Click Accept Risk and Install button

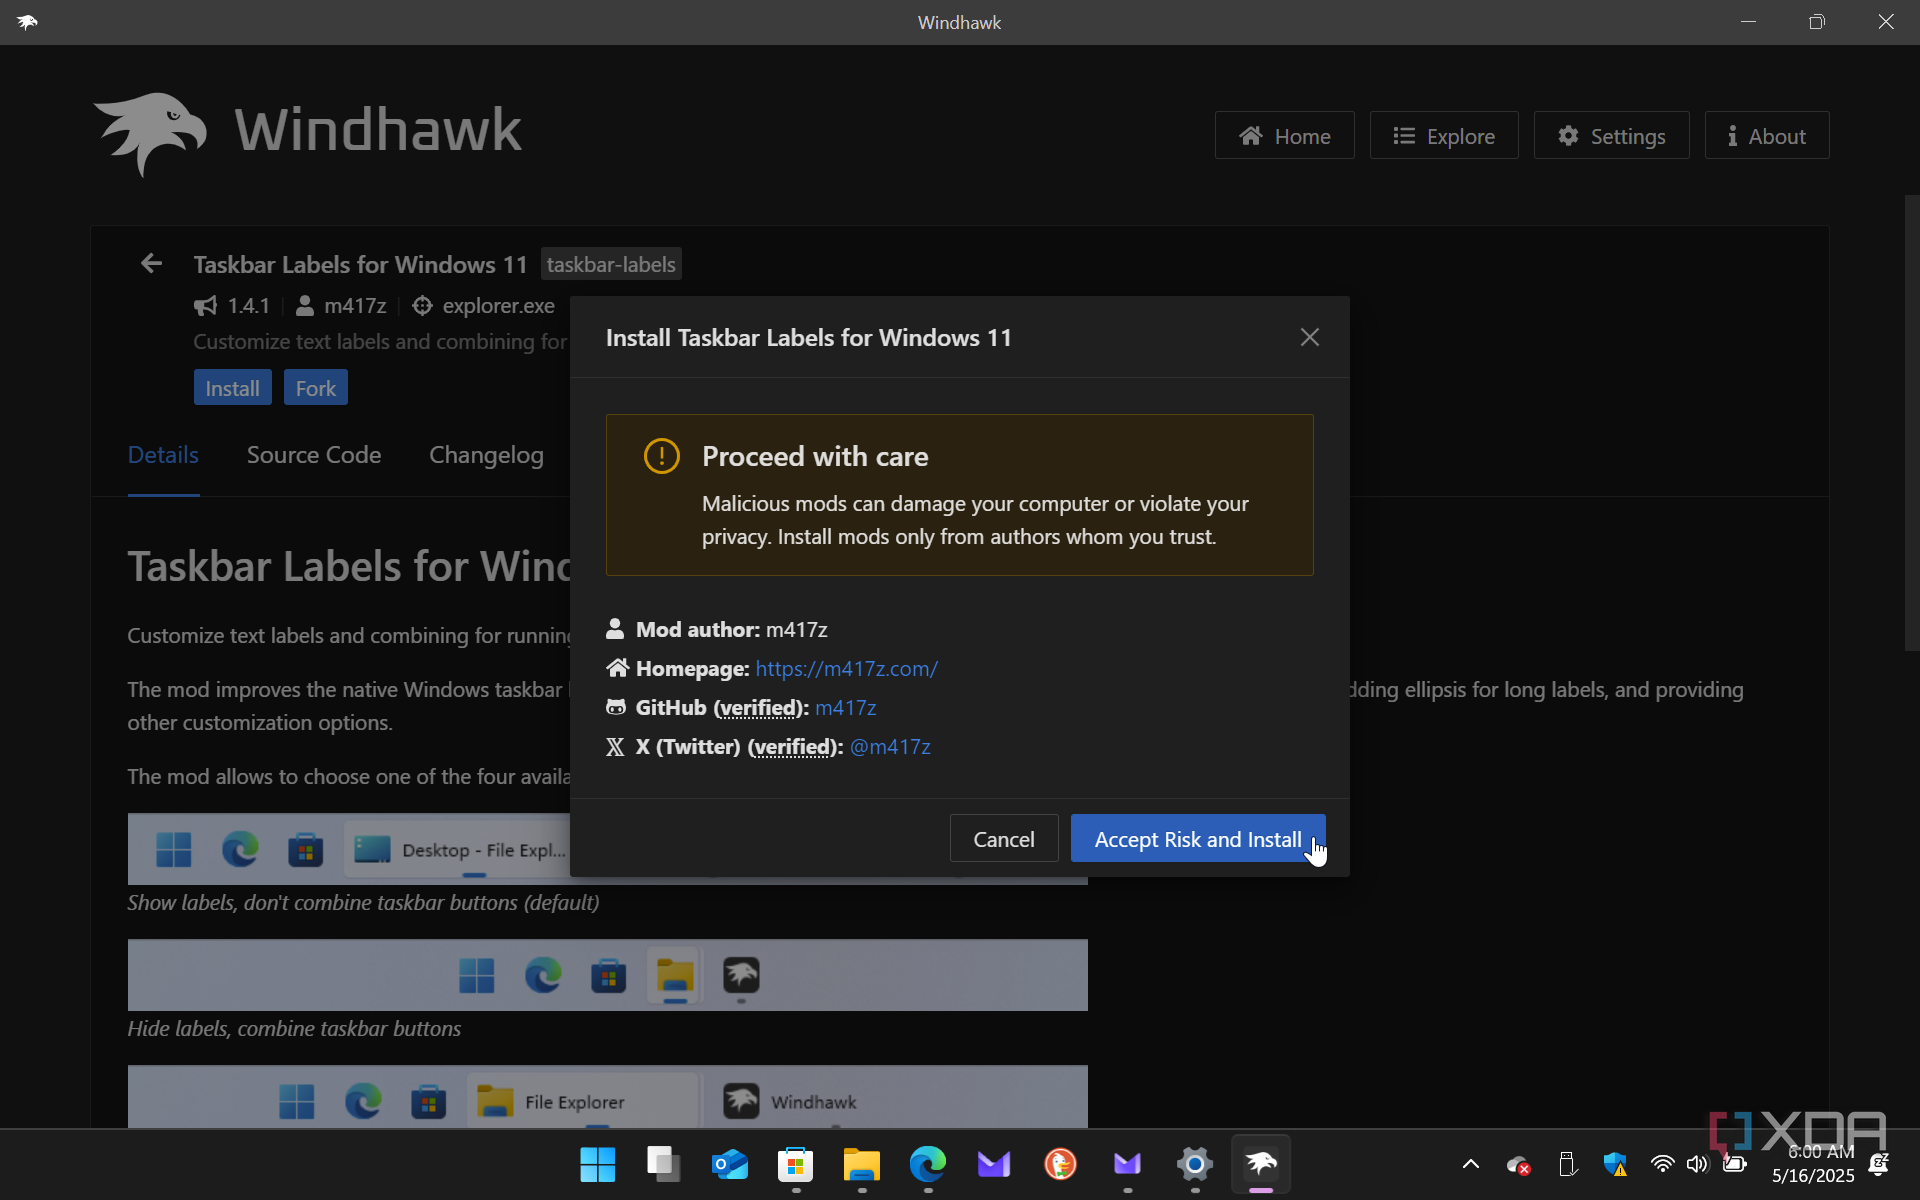coord(1197,838)
